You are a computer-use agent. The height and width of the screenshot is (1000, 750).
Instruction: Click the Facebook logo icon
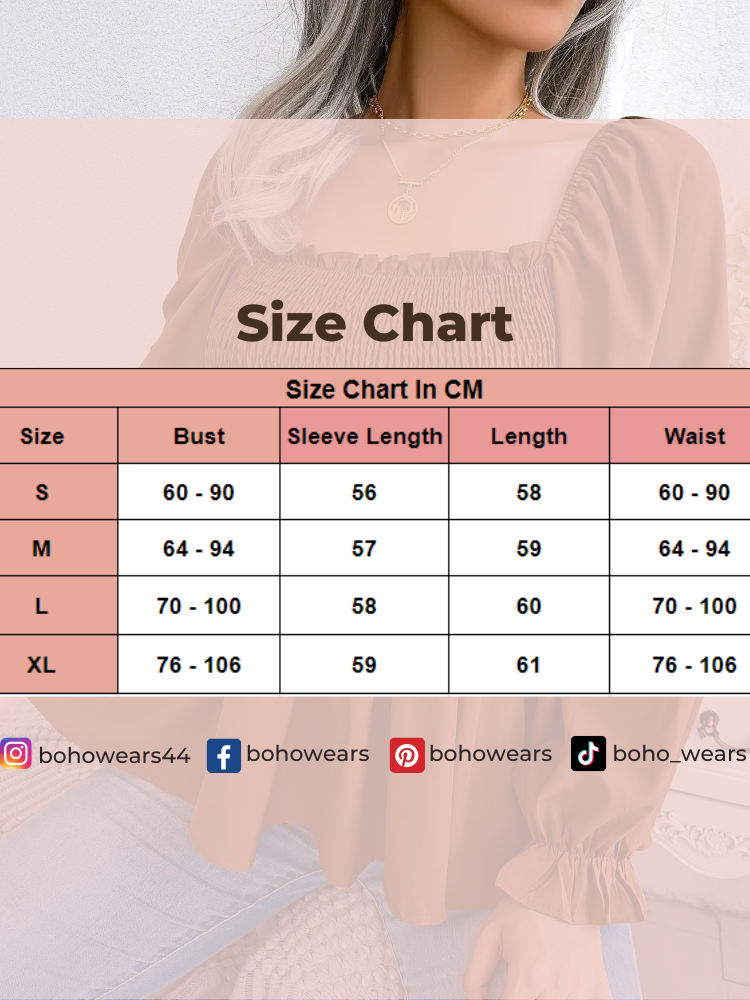coord(223,756)
